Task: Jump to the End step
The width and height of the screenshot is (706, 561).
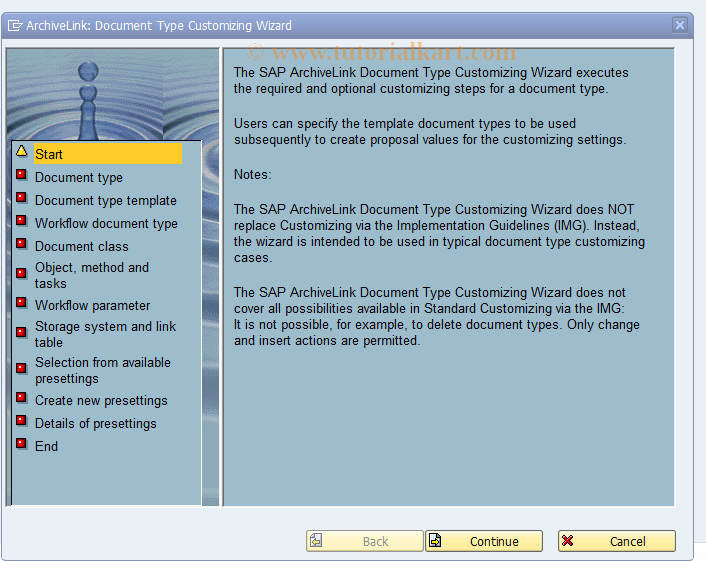Action: pyautogui.click(x=46, y=446)
